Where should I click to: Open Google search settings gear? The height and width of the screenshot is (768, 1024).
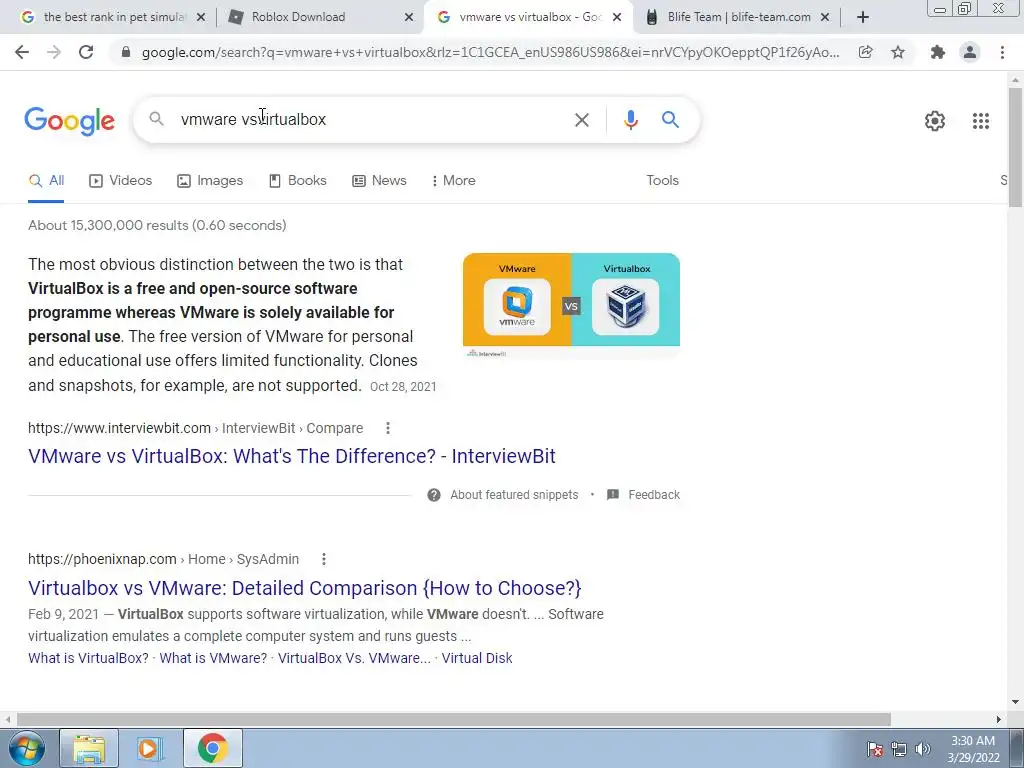pos(935,121)
